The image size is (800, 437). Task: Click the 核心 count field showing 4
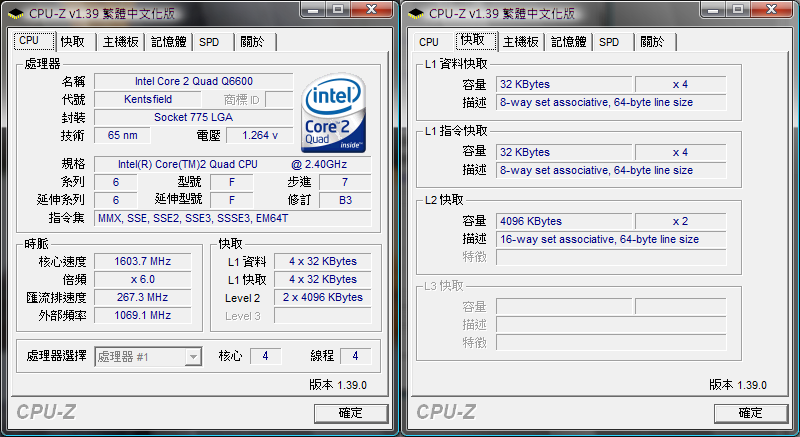pos(265,356)
